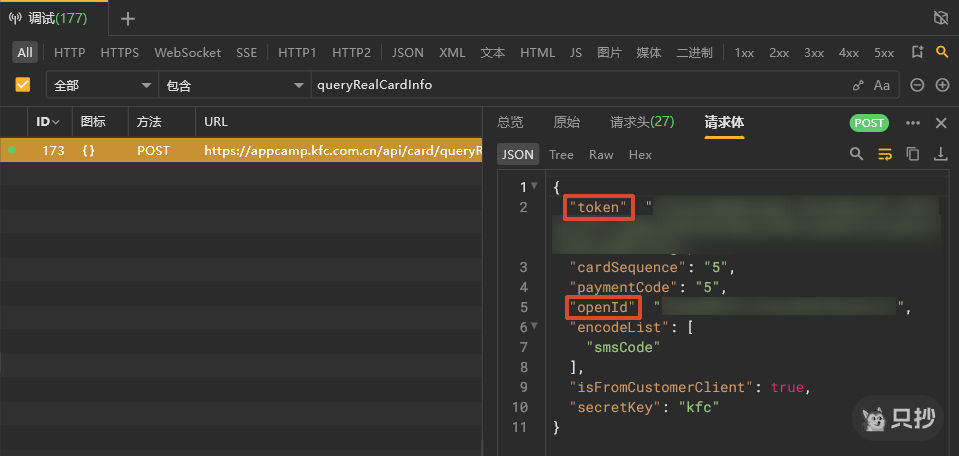Click the green POST method badge
The image size is (959, 456).
[x=868, y=123]
